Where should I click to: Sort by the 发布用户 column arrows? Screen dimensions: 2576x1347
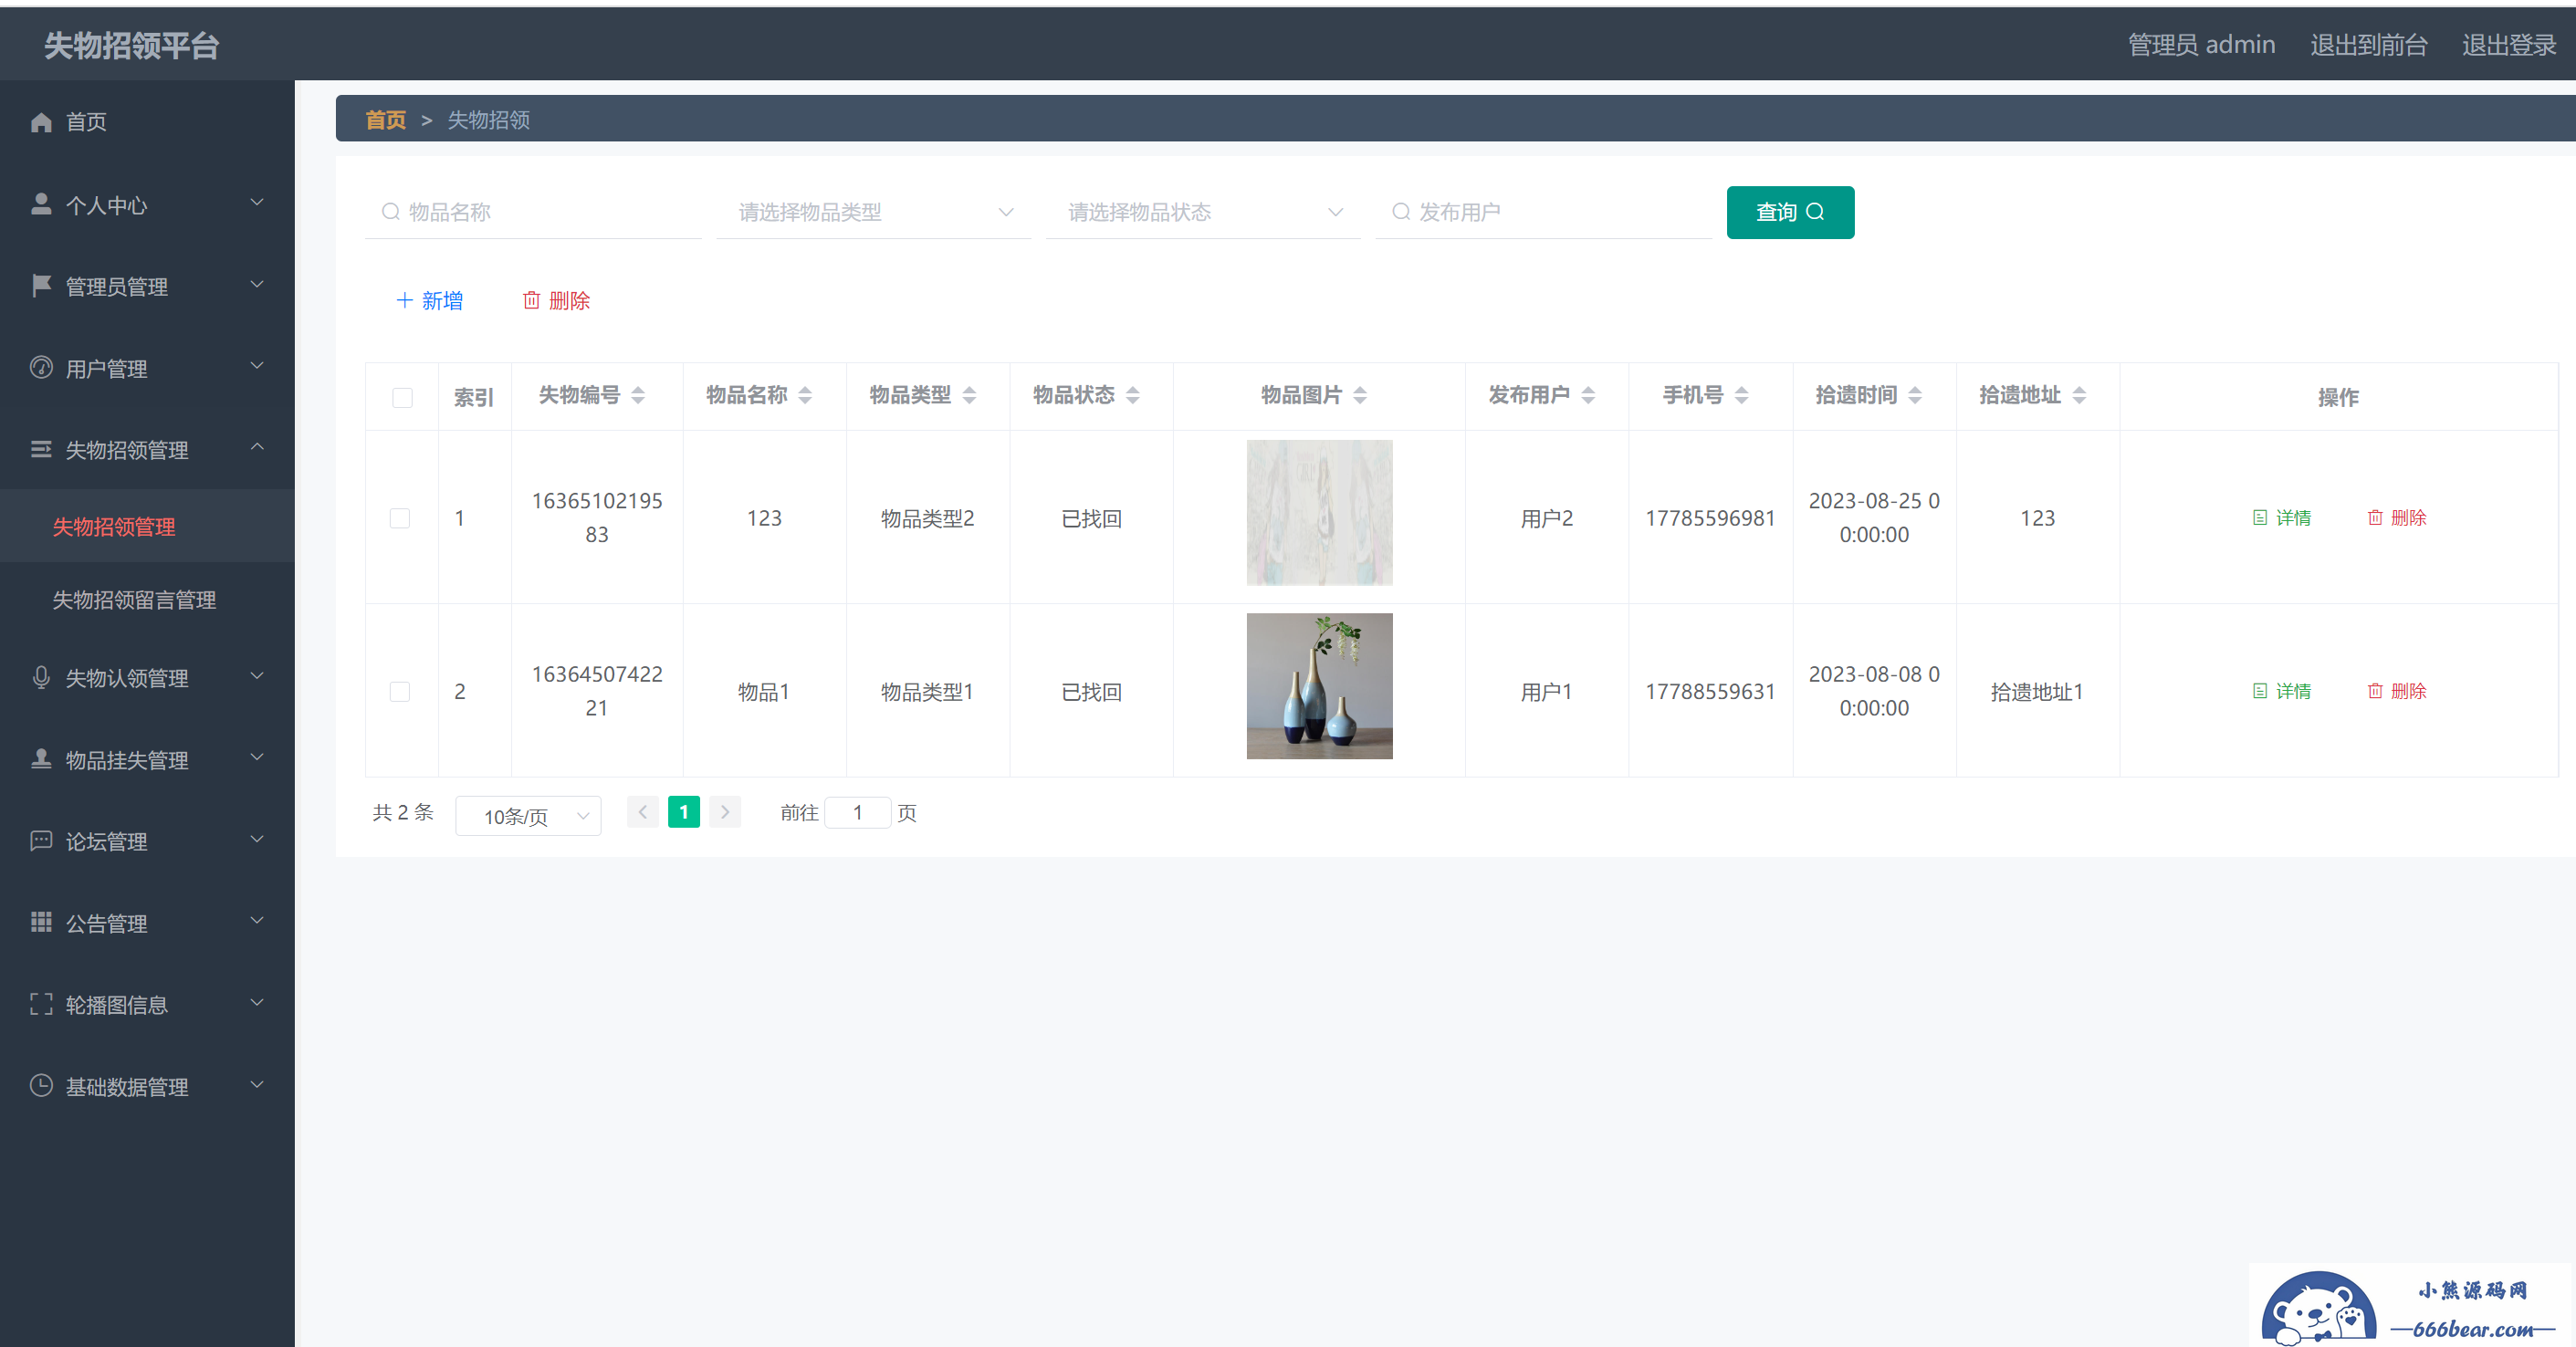click(x=1588, y=395)
